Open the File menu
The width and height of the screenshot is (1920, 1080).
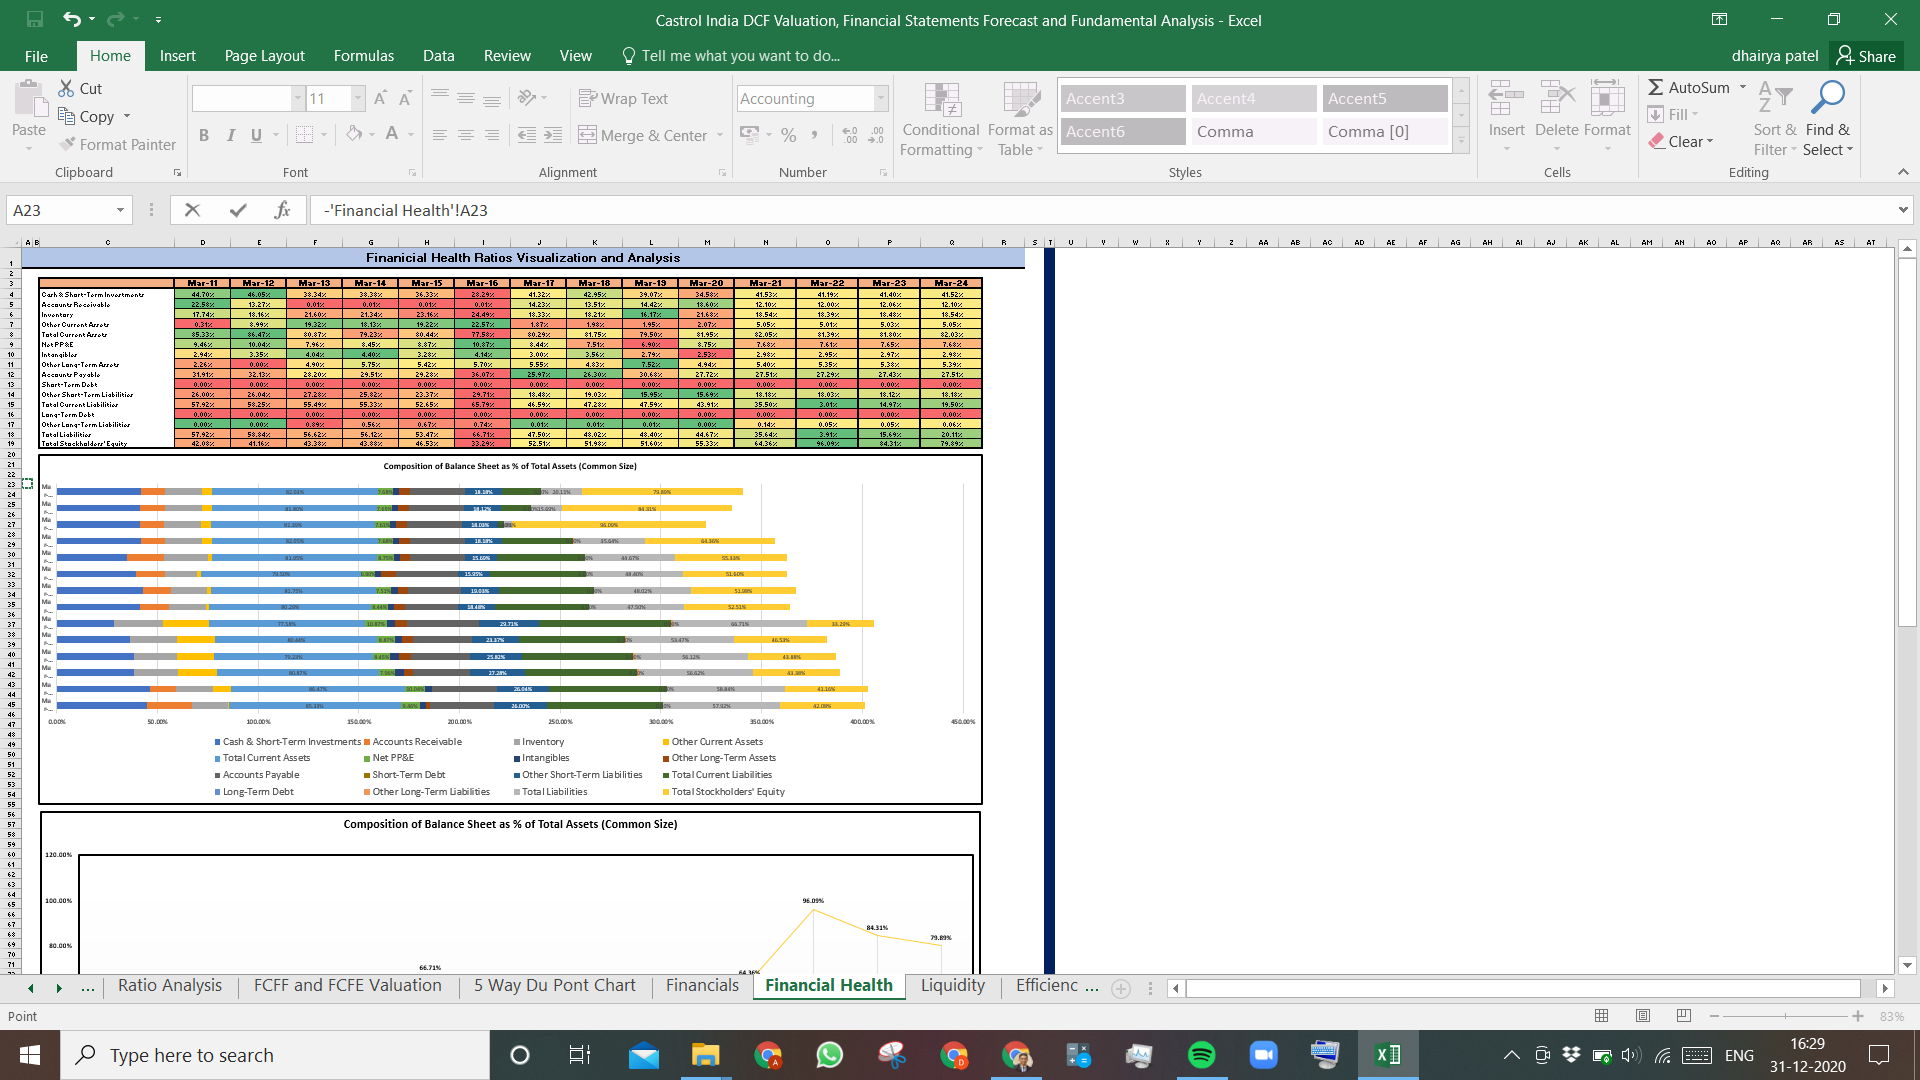pos(36,56)
